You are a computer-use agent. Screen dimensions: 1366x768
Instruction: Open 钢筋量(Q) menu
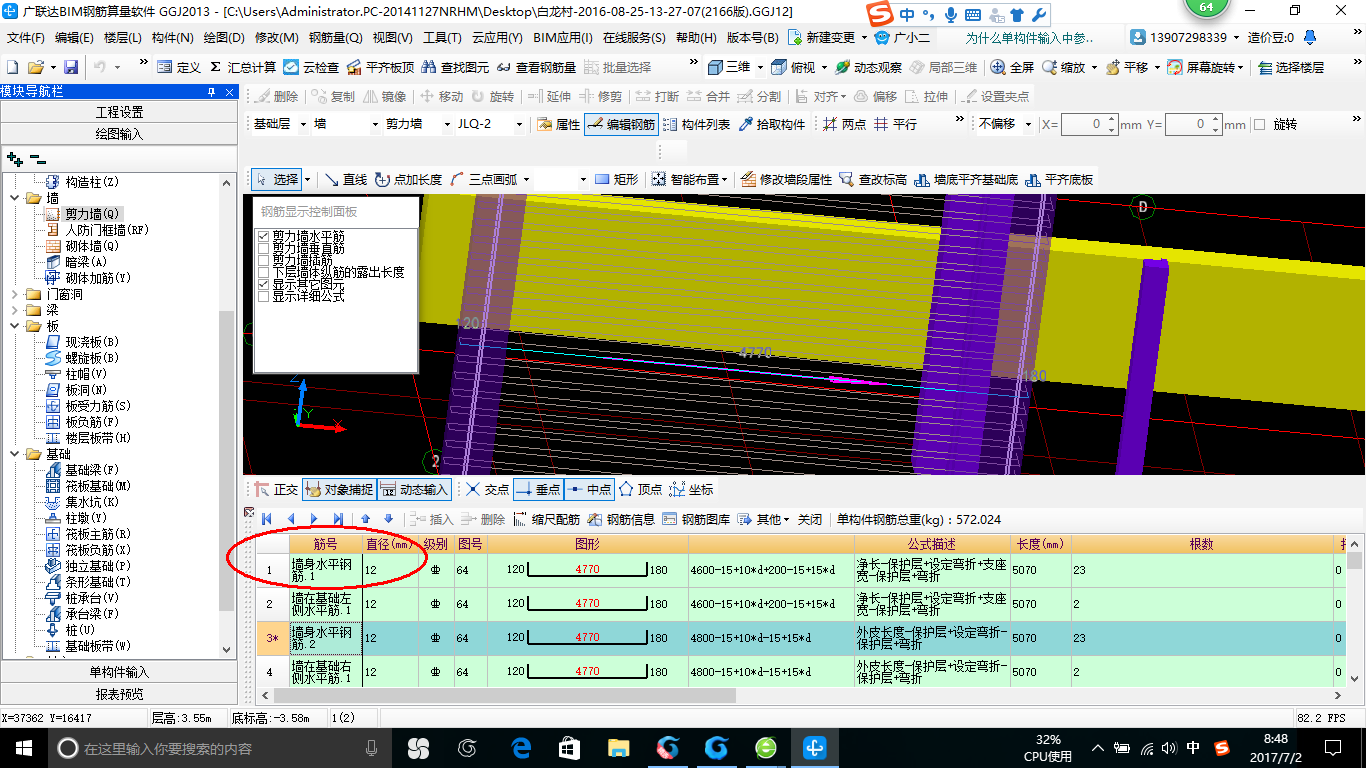(x=336, y=38)
